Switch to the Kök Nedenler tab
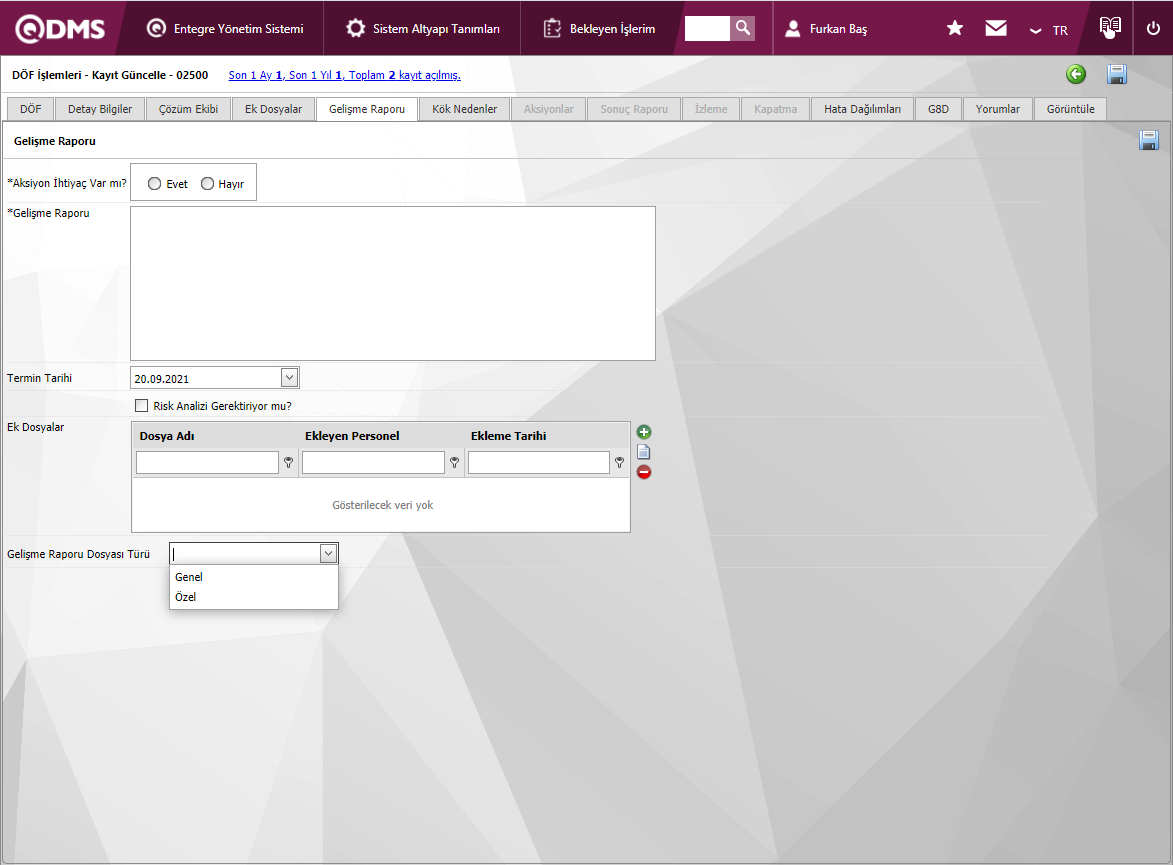Viewport: 1173px width, 865px height. coord(464,109)
